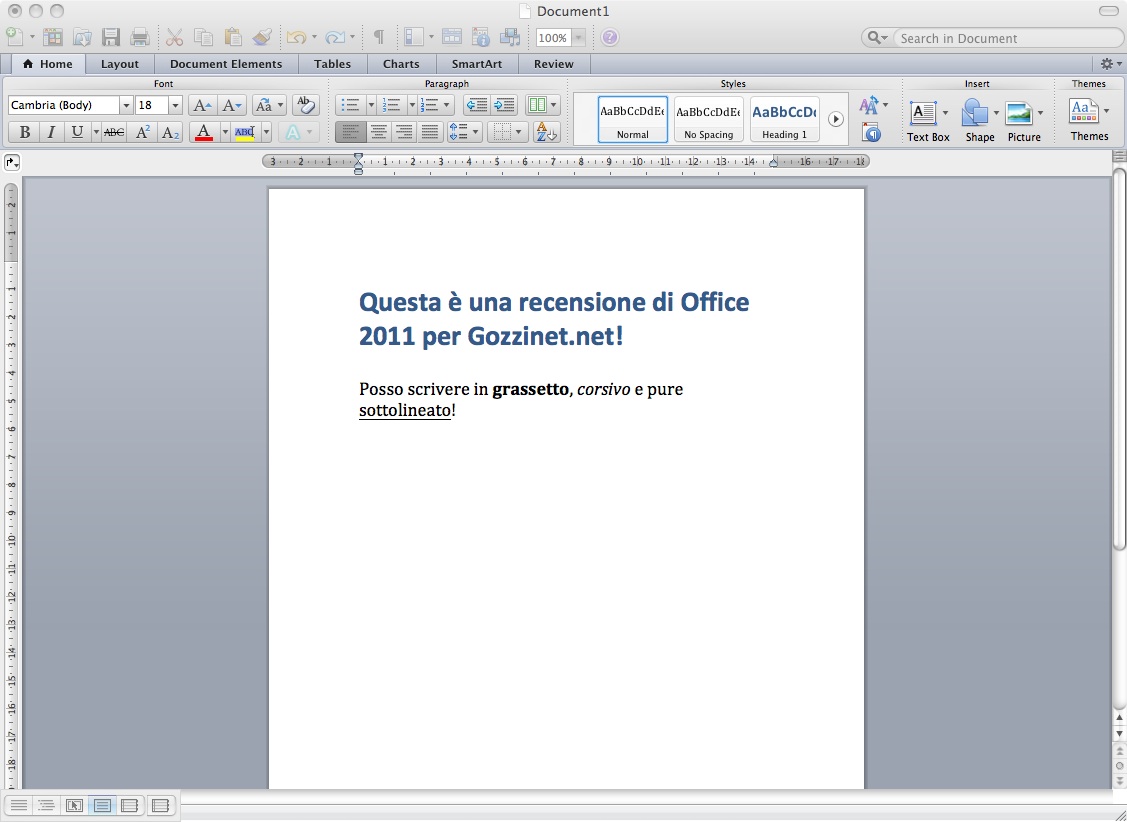
Task: Switch to the Layout tab
Action: pyautogui.click(x=119, y=64)
